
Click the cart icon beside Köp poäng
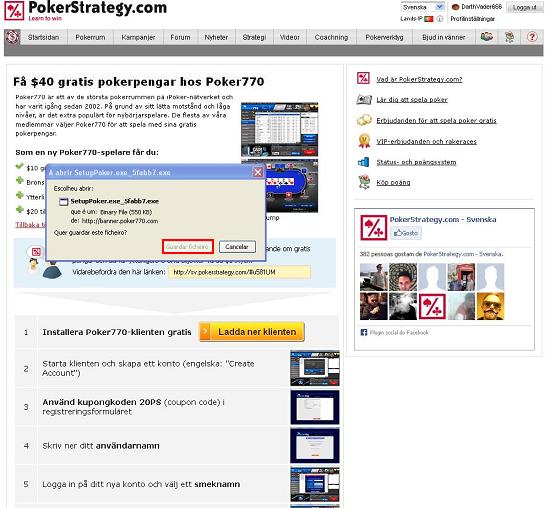pyautogui.click(x=364, y=182)
